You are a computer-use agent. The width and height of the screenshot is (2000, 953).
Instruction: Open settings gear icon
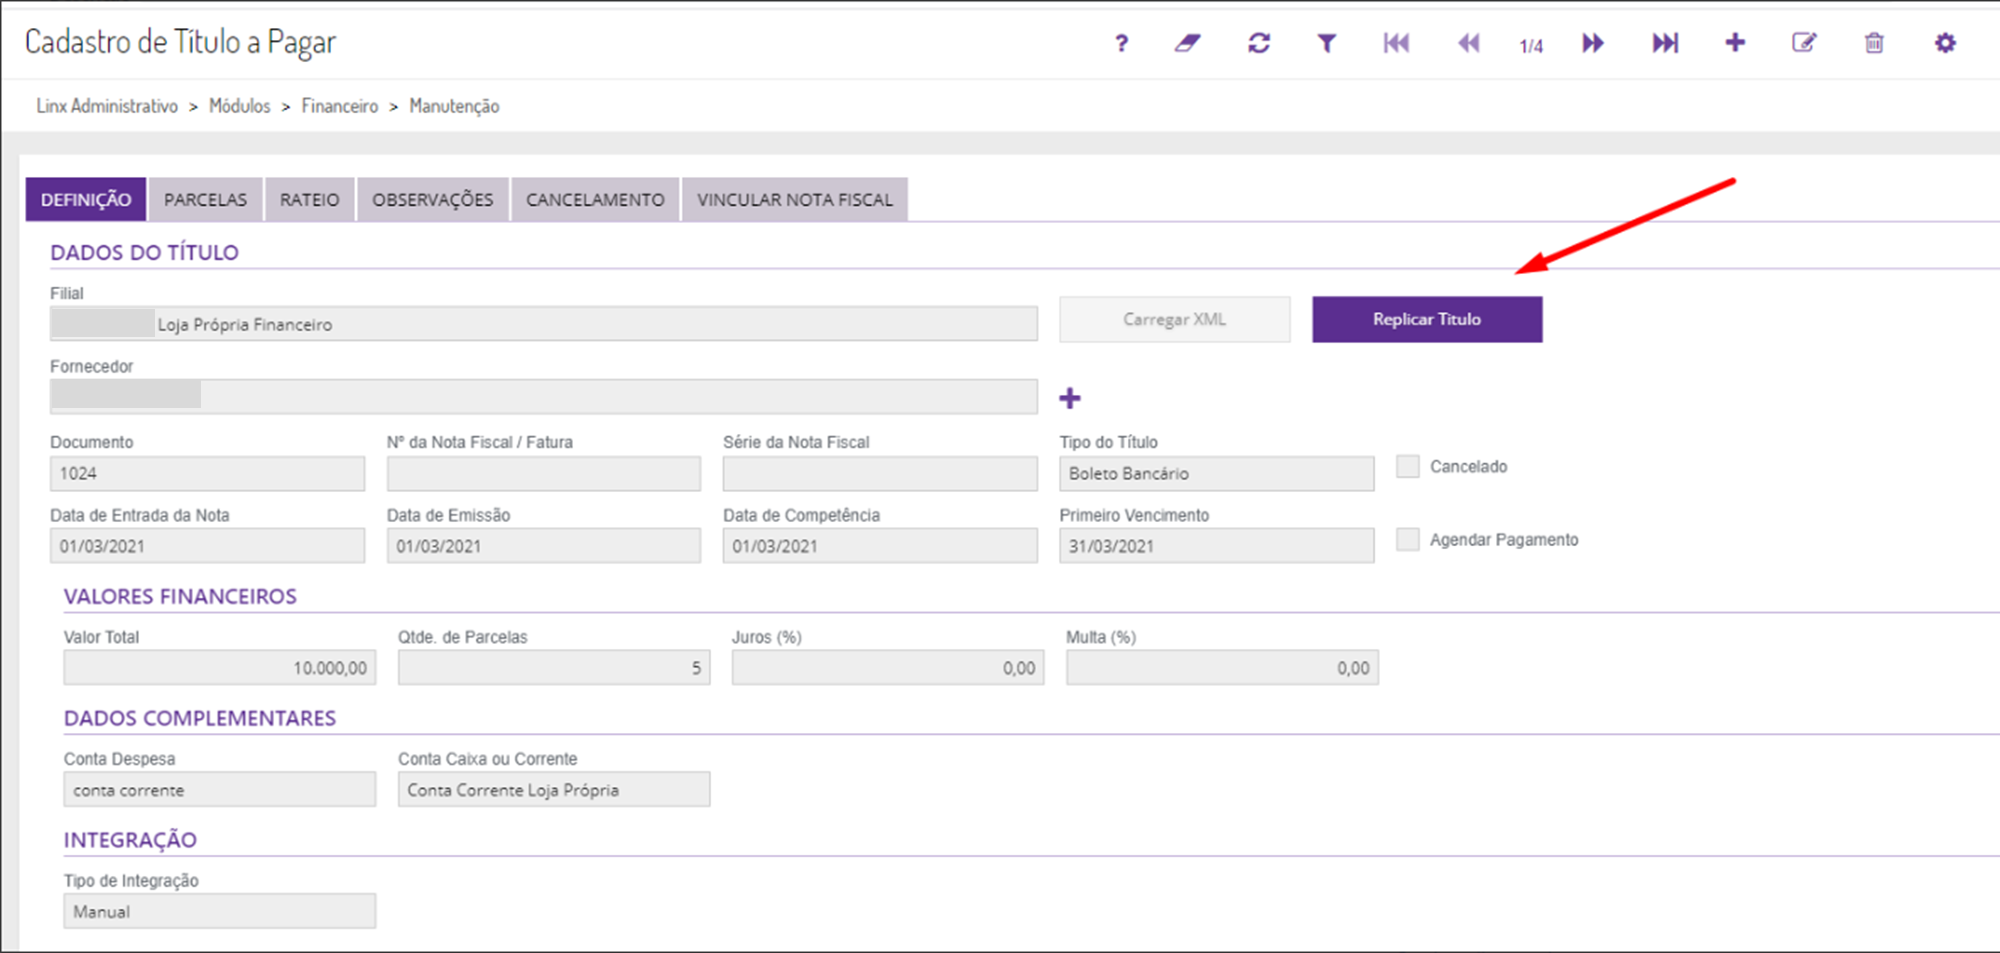coord(1945,43)
